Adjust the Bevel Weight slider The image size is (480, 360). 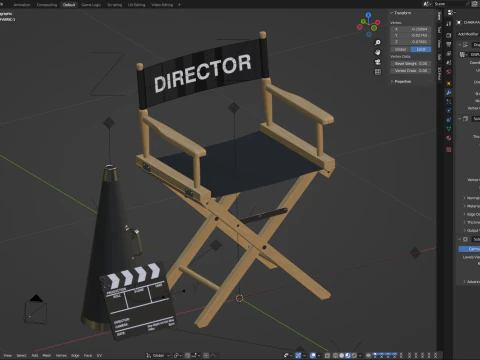click(x=411, y=63)
